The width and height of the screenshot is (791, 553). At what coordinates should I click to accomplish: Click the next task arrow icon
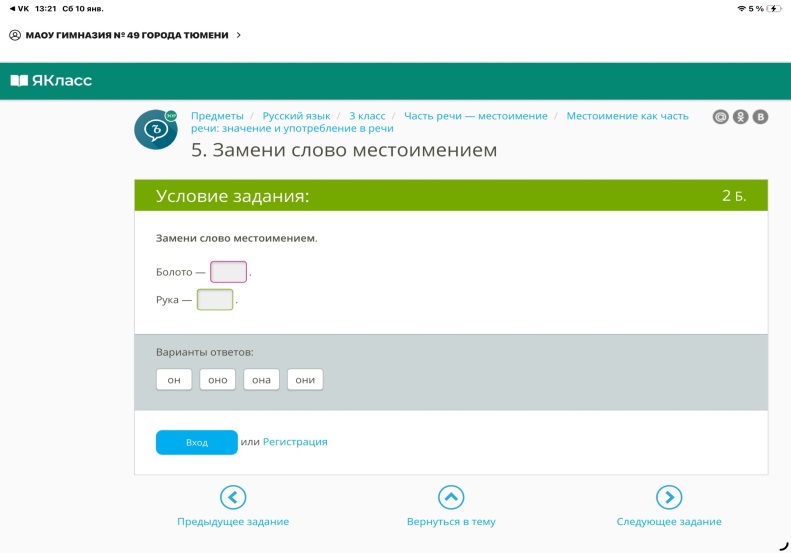coord(669,497)
